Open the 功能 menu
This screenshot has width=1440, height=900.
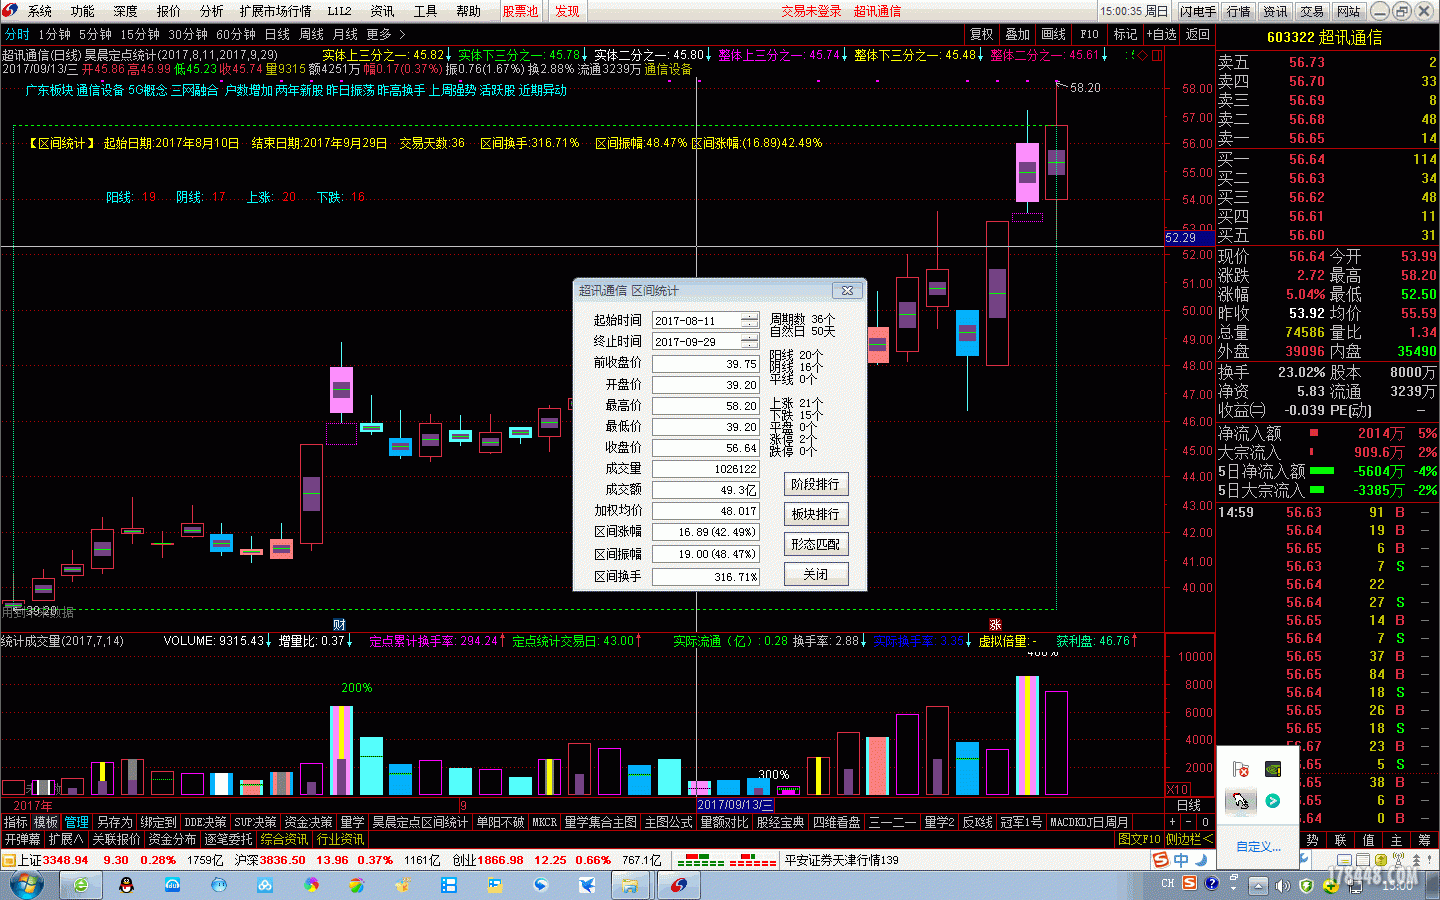[83, 11]
